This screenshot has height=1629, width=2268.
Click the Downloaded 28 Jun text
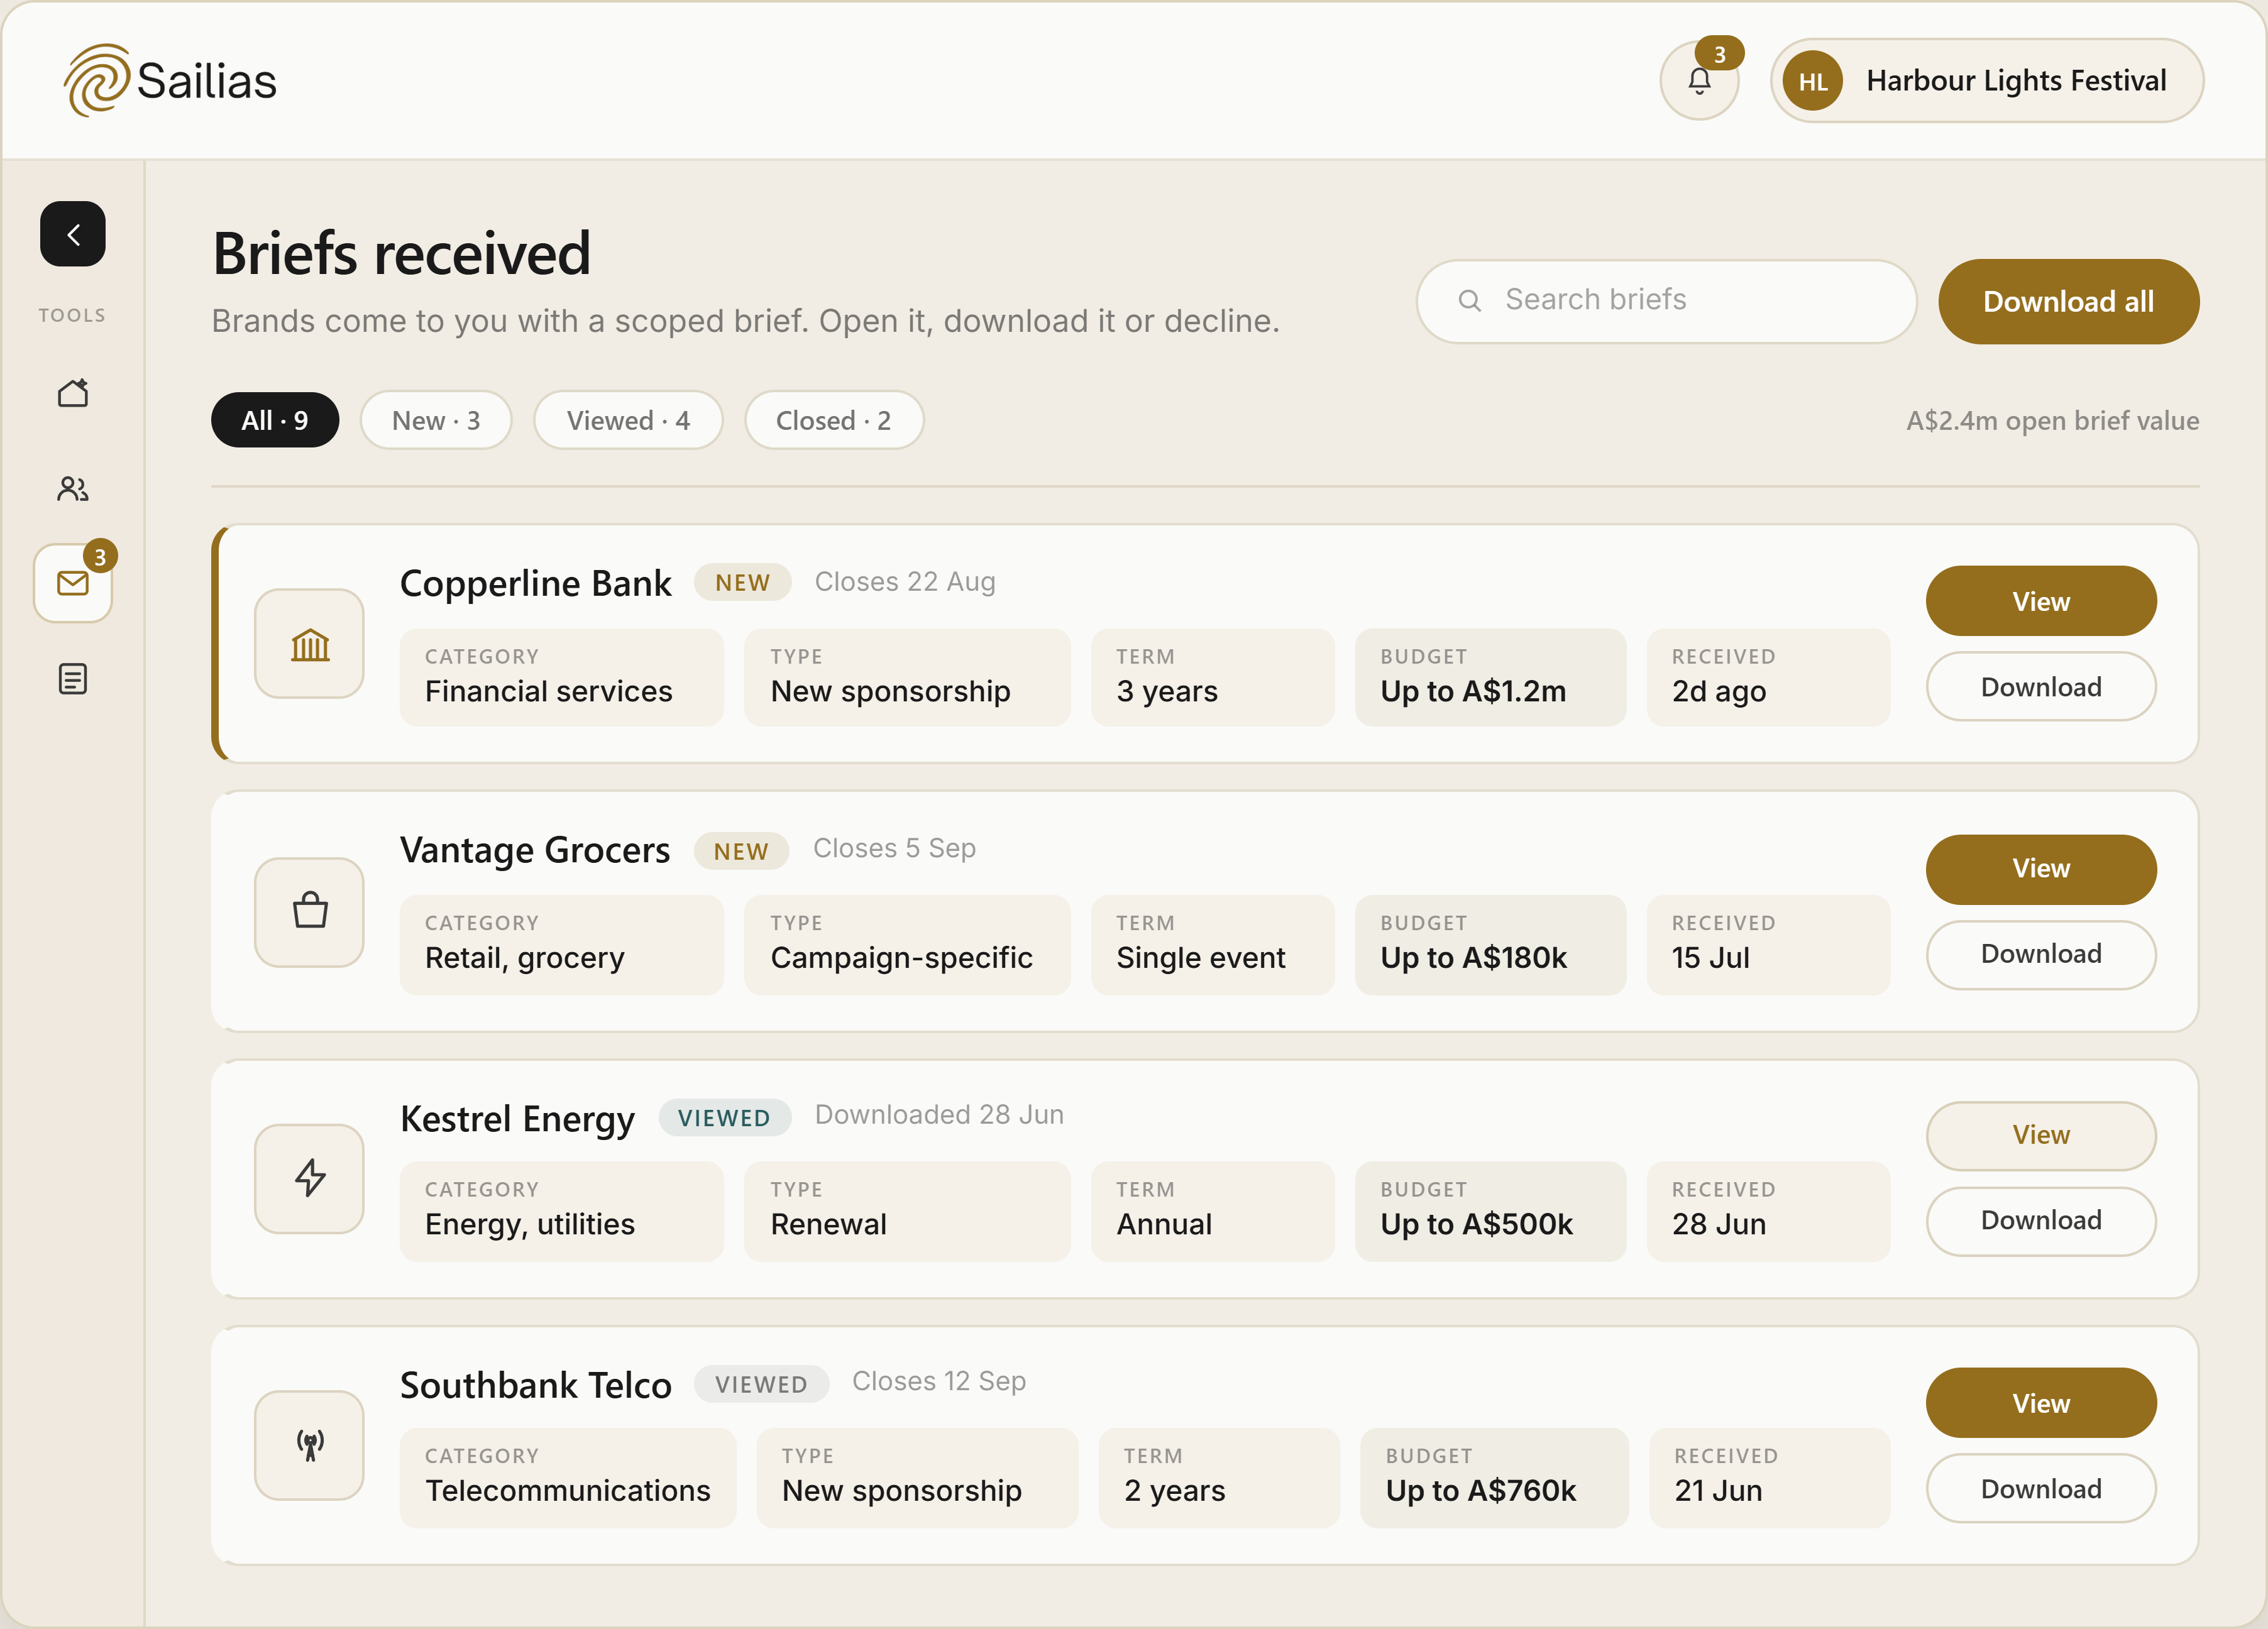coord(939,1115)
